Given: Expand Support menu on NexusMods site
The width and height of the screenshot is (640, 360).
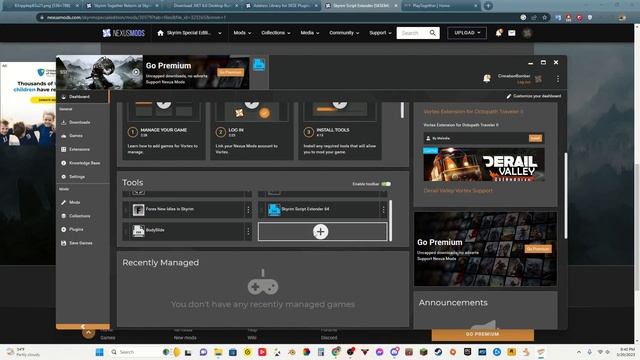Looking at the screenshot, I should point(380,33).
